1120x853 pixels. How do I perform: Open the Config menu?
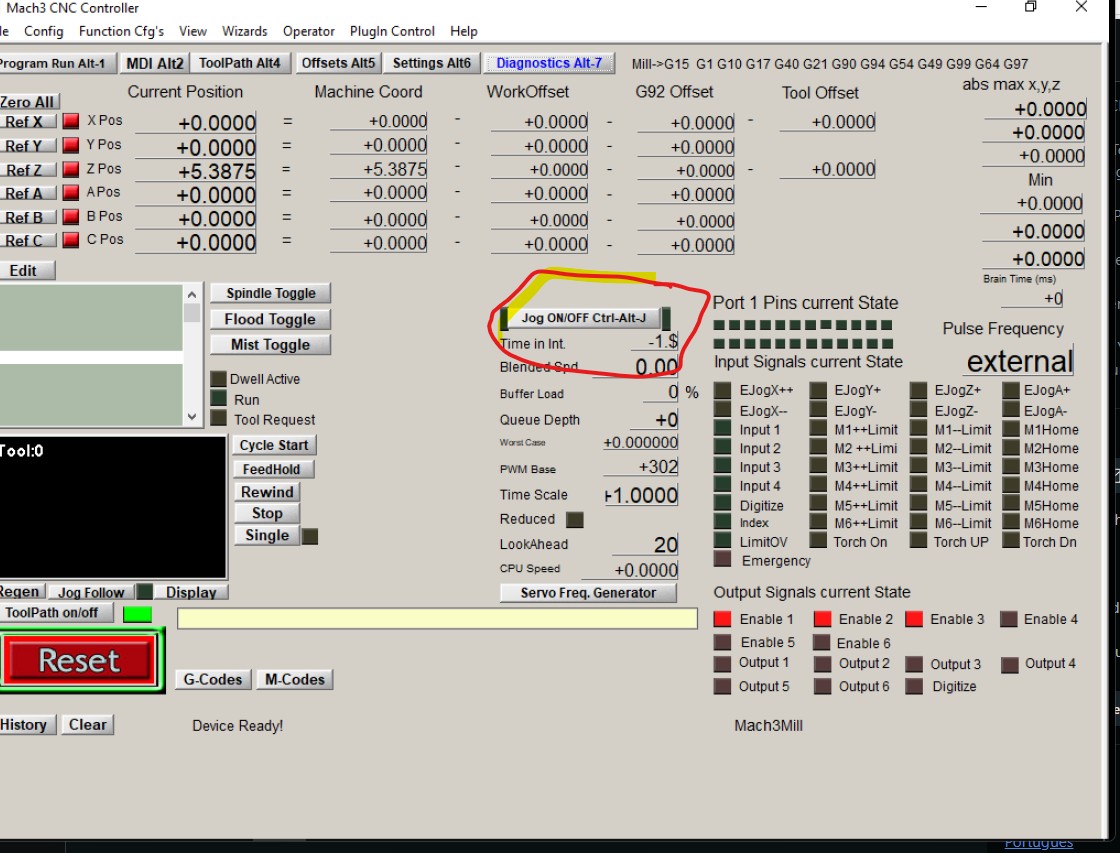pyautogui.click(x=44, y=31)
